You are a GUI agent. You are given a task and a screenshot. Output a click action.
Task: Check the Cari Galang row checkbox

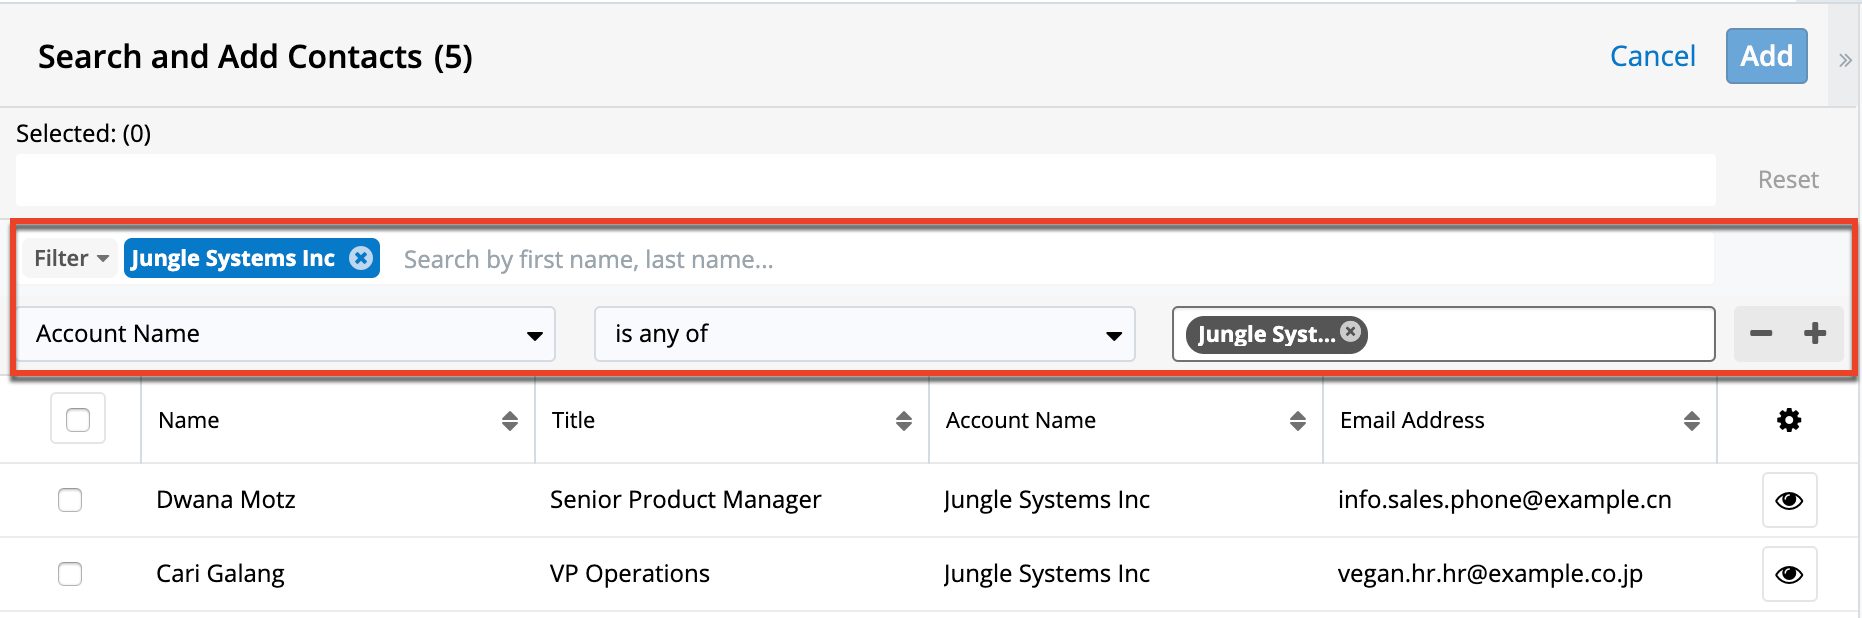[x=70, y=573]
